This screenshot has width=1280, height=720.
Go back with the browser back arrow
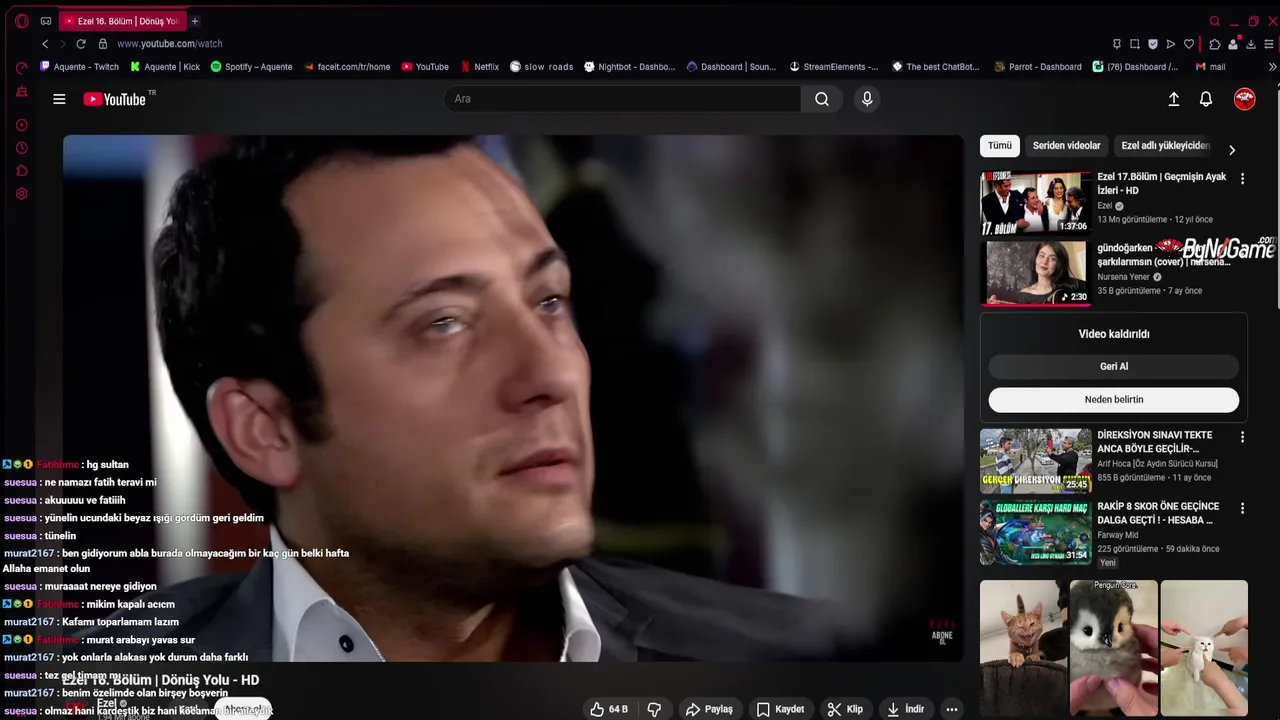45,44
